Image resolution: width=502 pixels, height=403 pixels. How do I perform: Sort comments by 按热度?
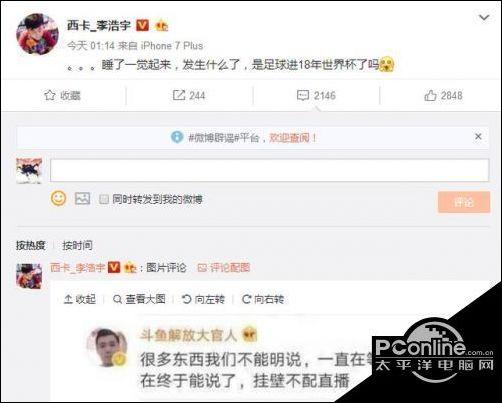click(x=30, y=245)
